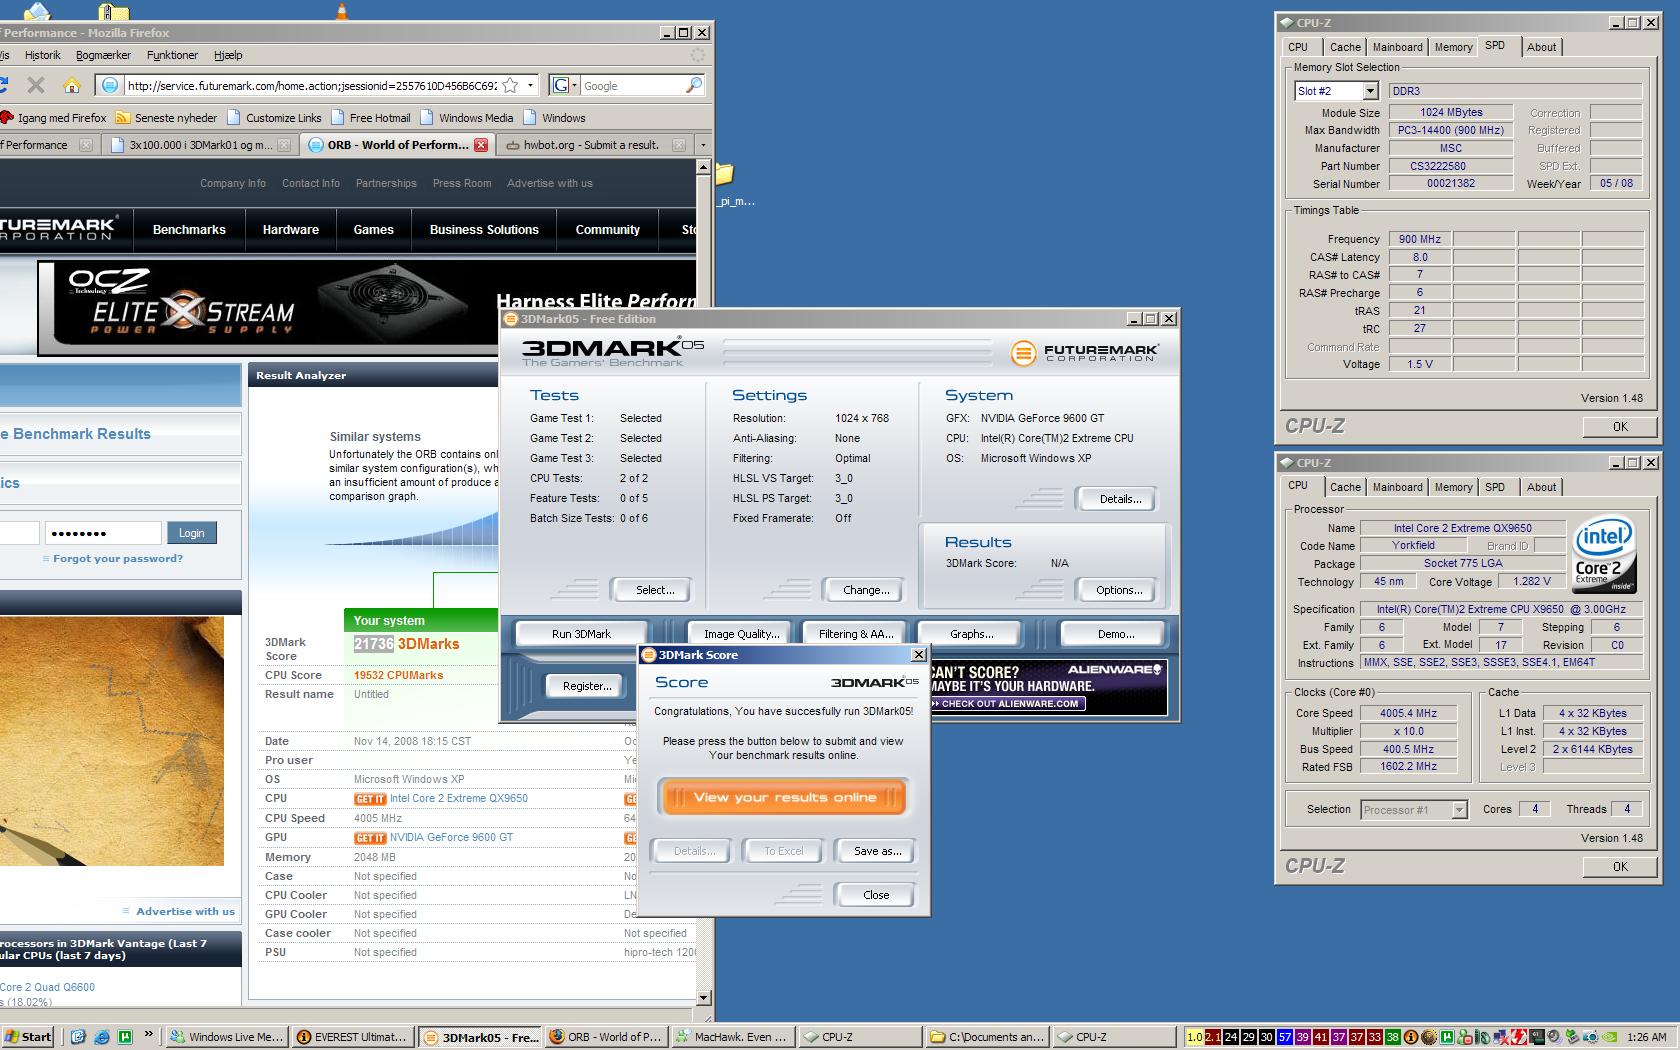Click the Change settings button
Image resolution: width=1680 pixels, height=1050 pixels.
866,590
